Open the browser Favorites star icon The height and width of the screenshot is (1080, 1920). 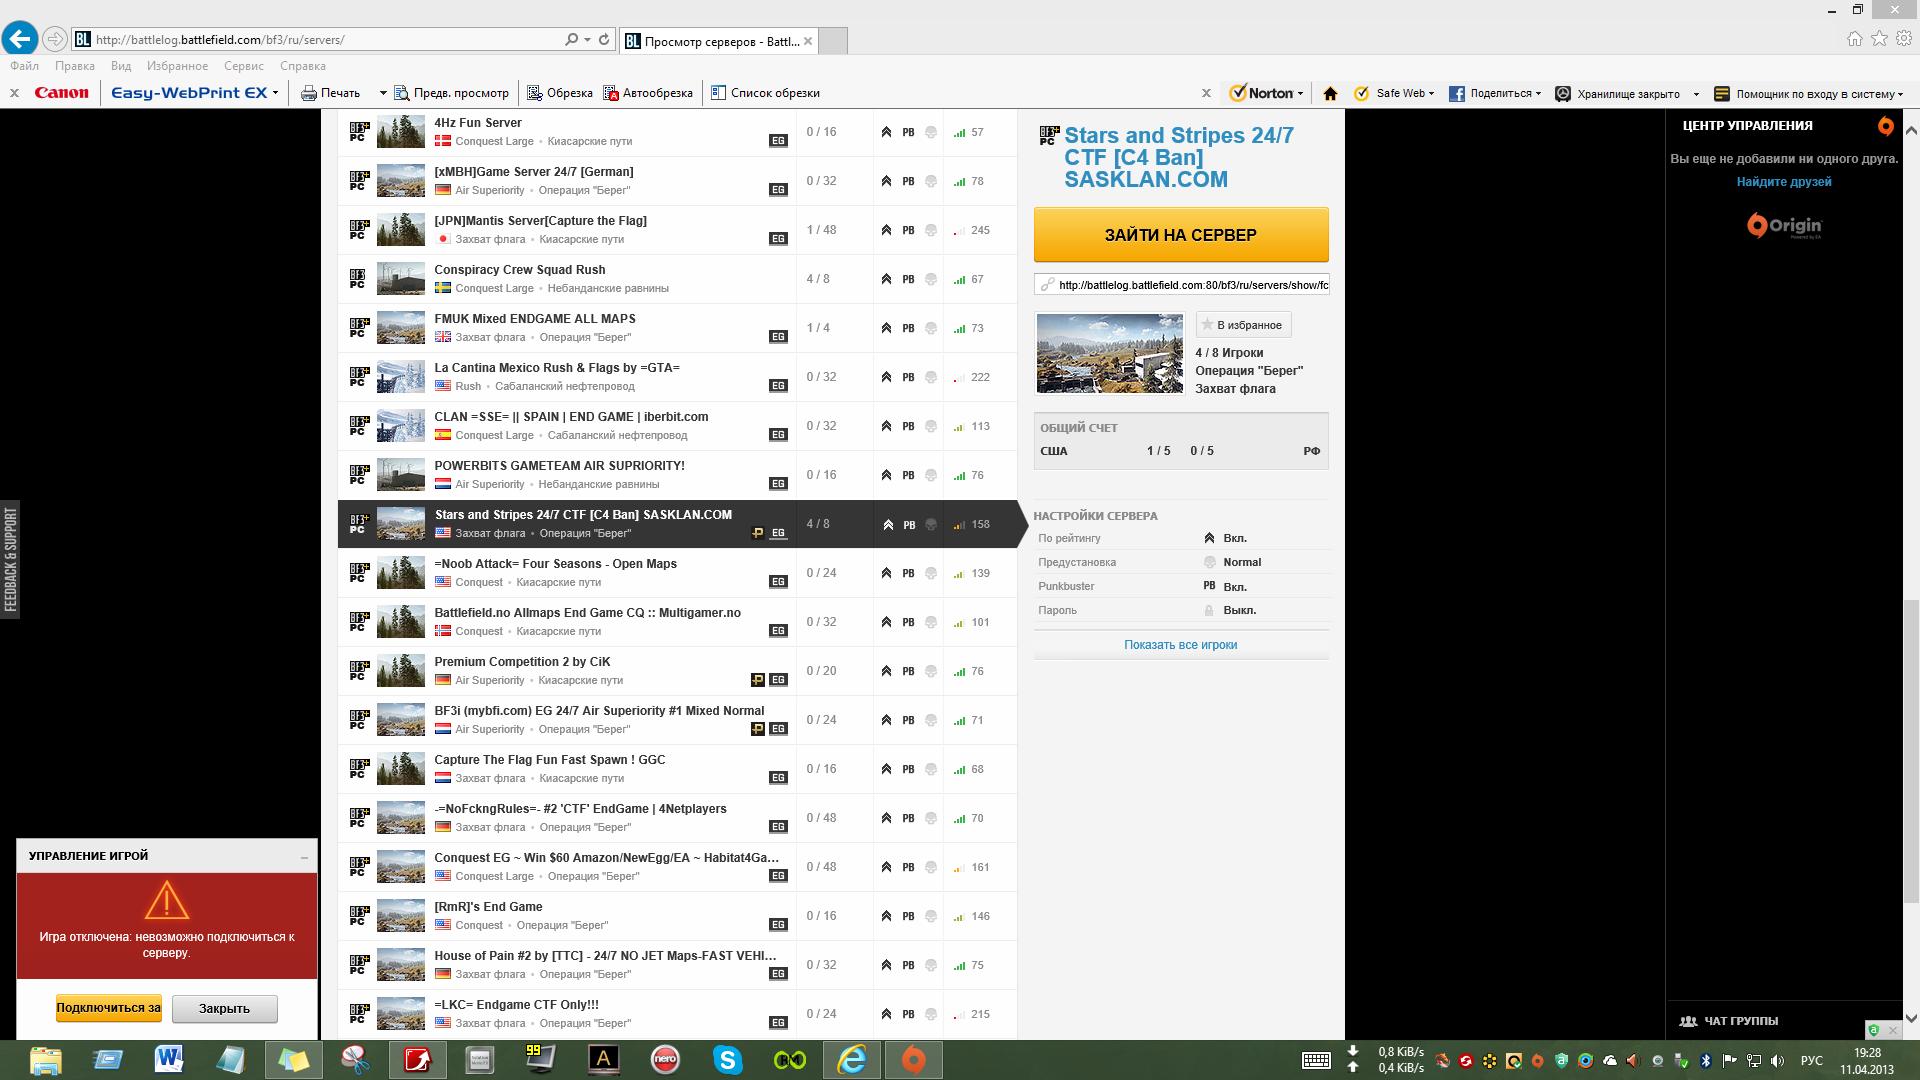pyautogui.click(x=1879, y=38)
